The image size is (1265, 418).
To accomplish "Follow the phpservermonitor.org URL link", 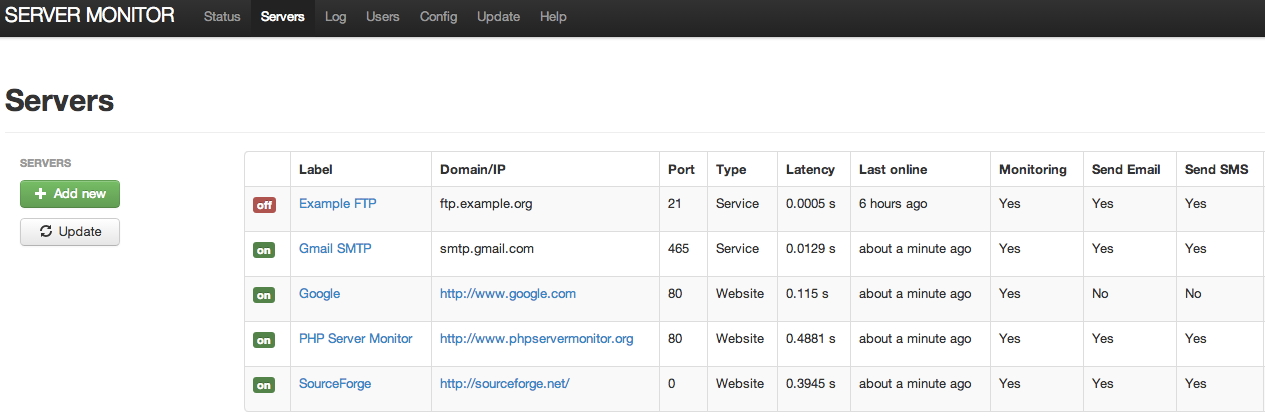I will click(537, 338).
